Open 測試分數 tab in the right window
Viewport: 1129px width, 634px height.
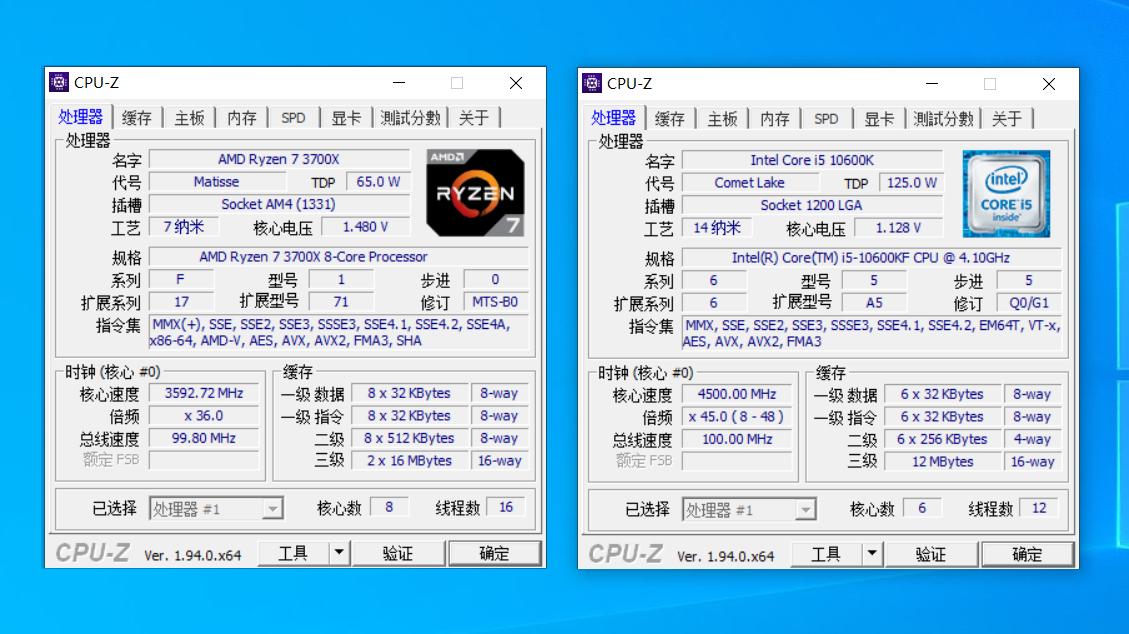[943, 119]
